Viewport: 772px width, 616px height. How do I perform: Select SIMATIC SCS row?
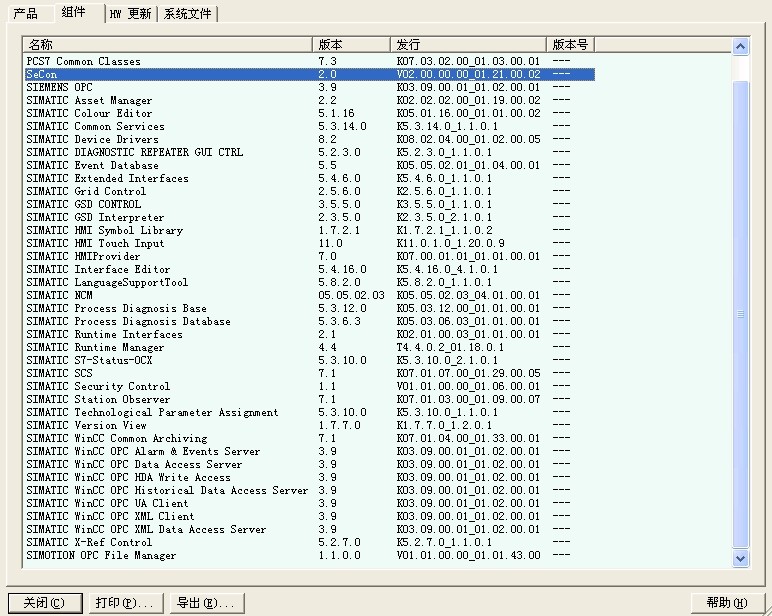click(310, 373)
